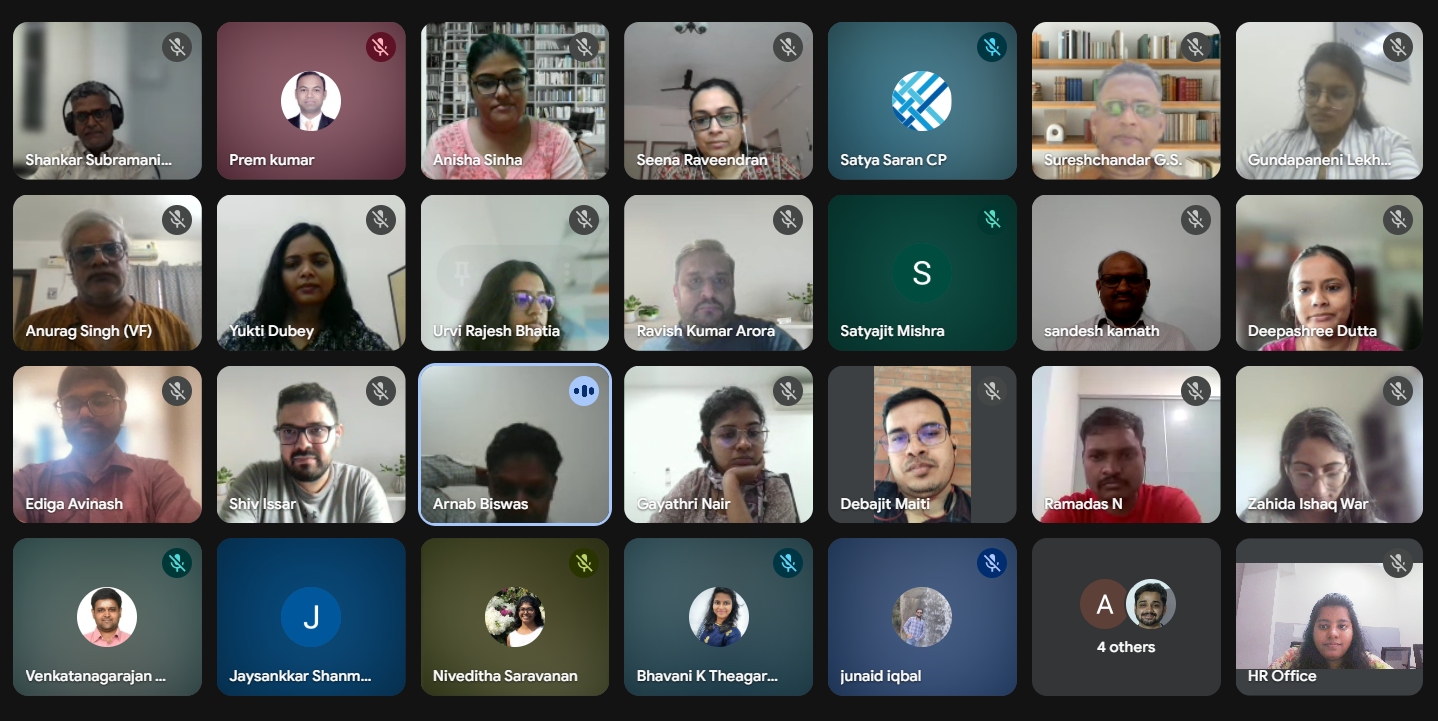Screen dimensions: 1438x721
Task: Click Ramadas N's video tile
Action: 1126,444
